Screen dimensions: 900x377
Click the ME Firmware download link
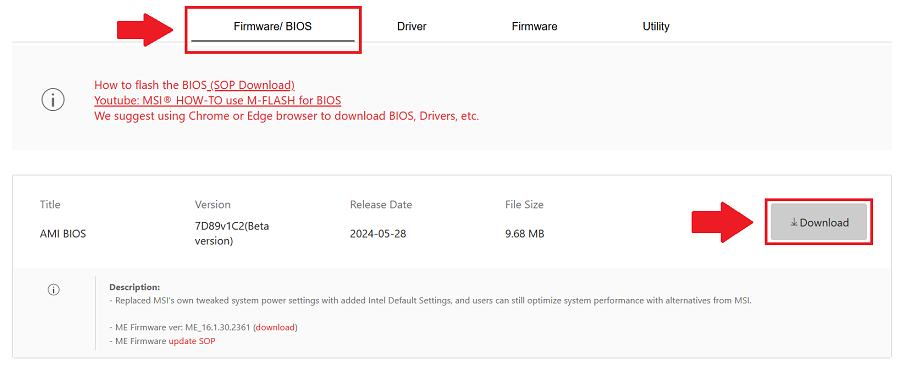click(276, 328)
